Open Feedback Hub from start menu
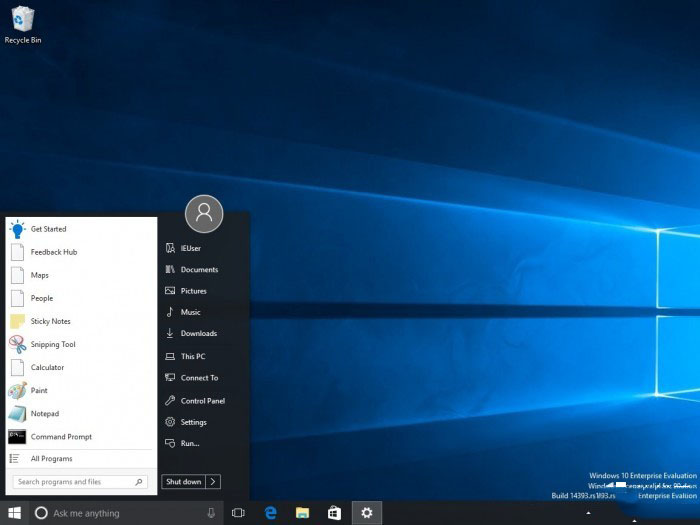The width and height of the screenshot is (700, 525). coord(81,252)
